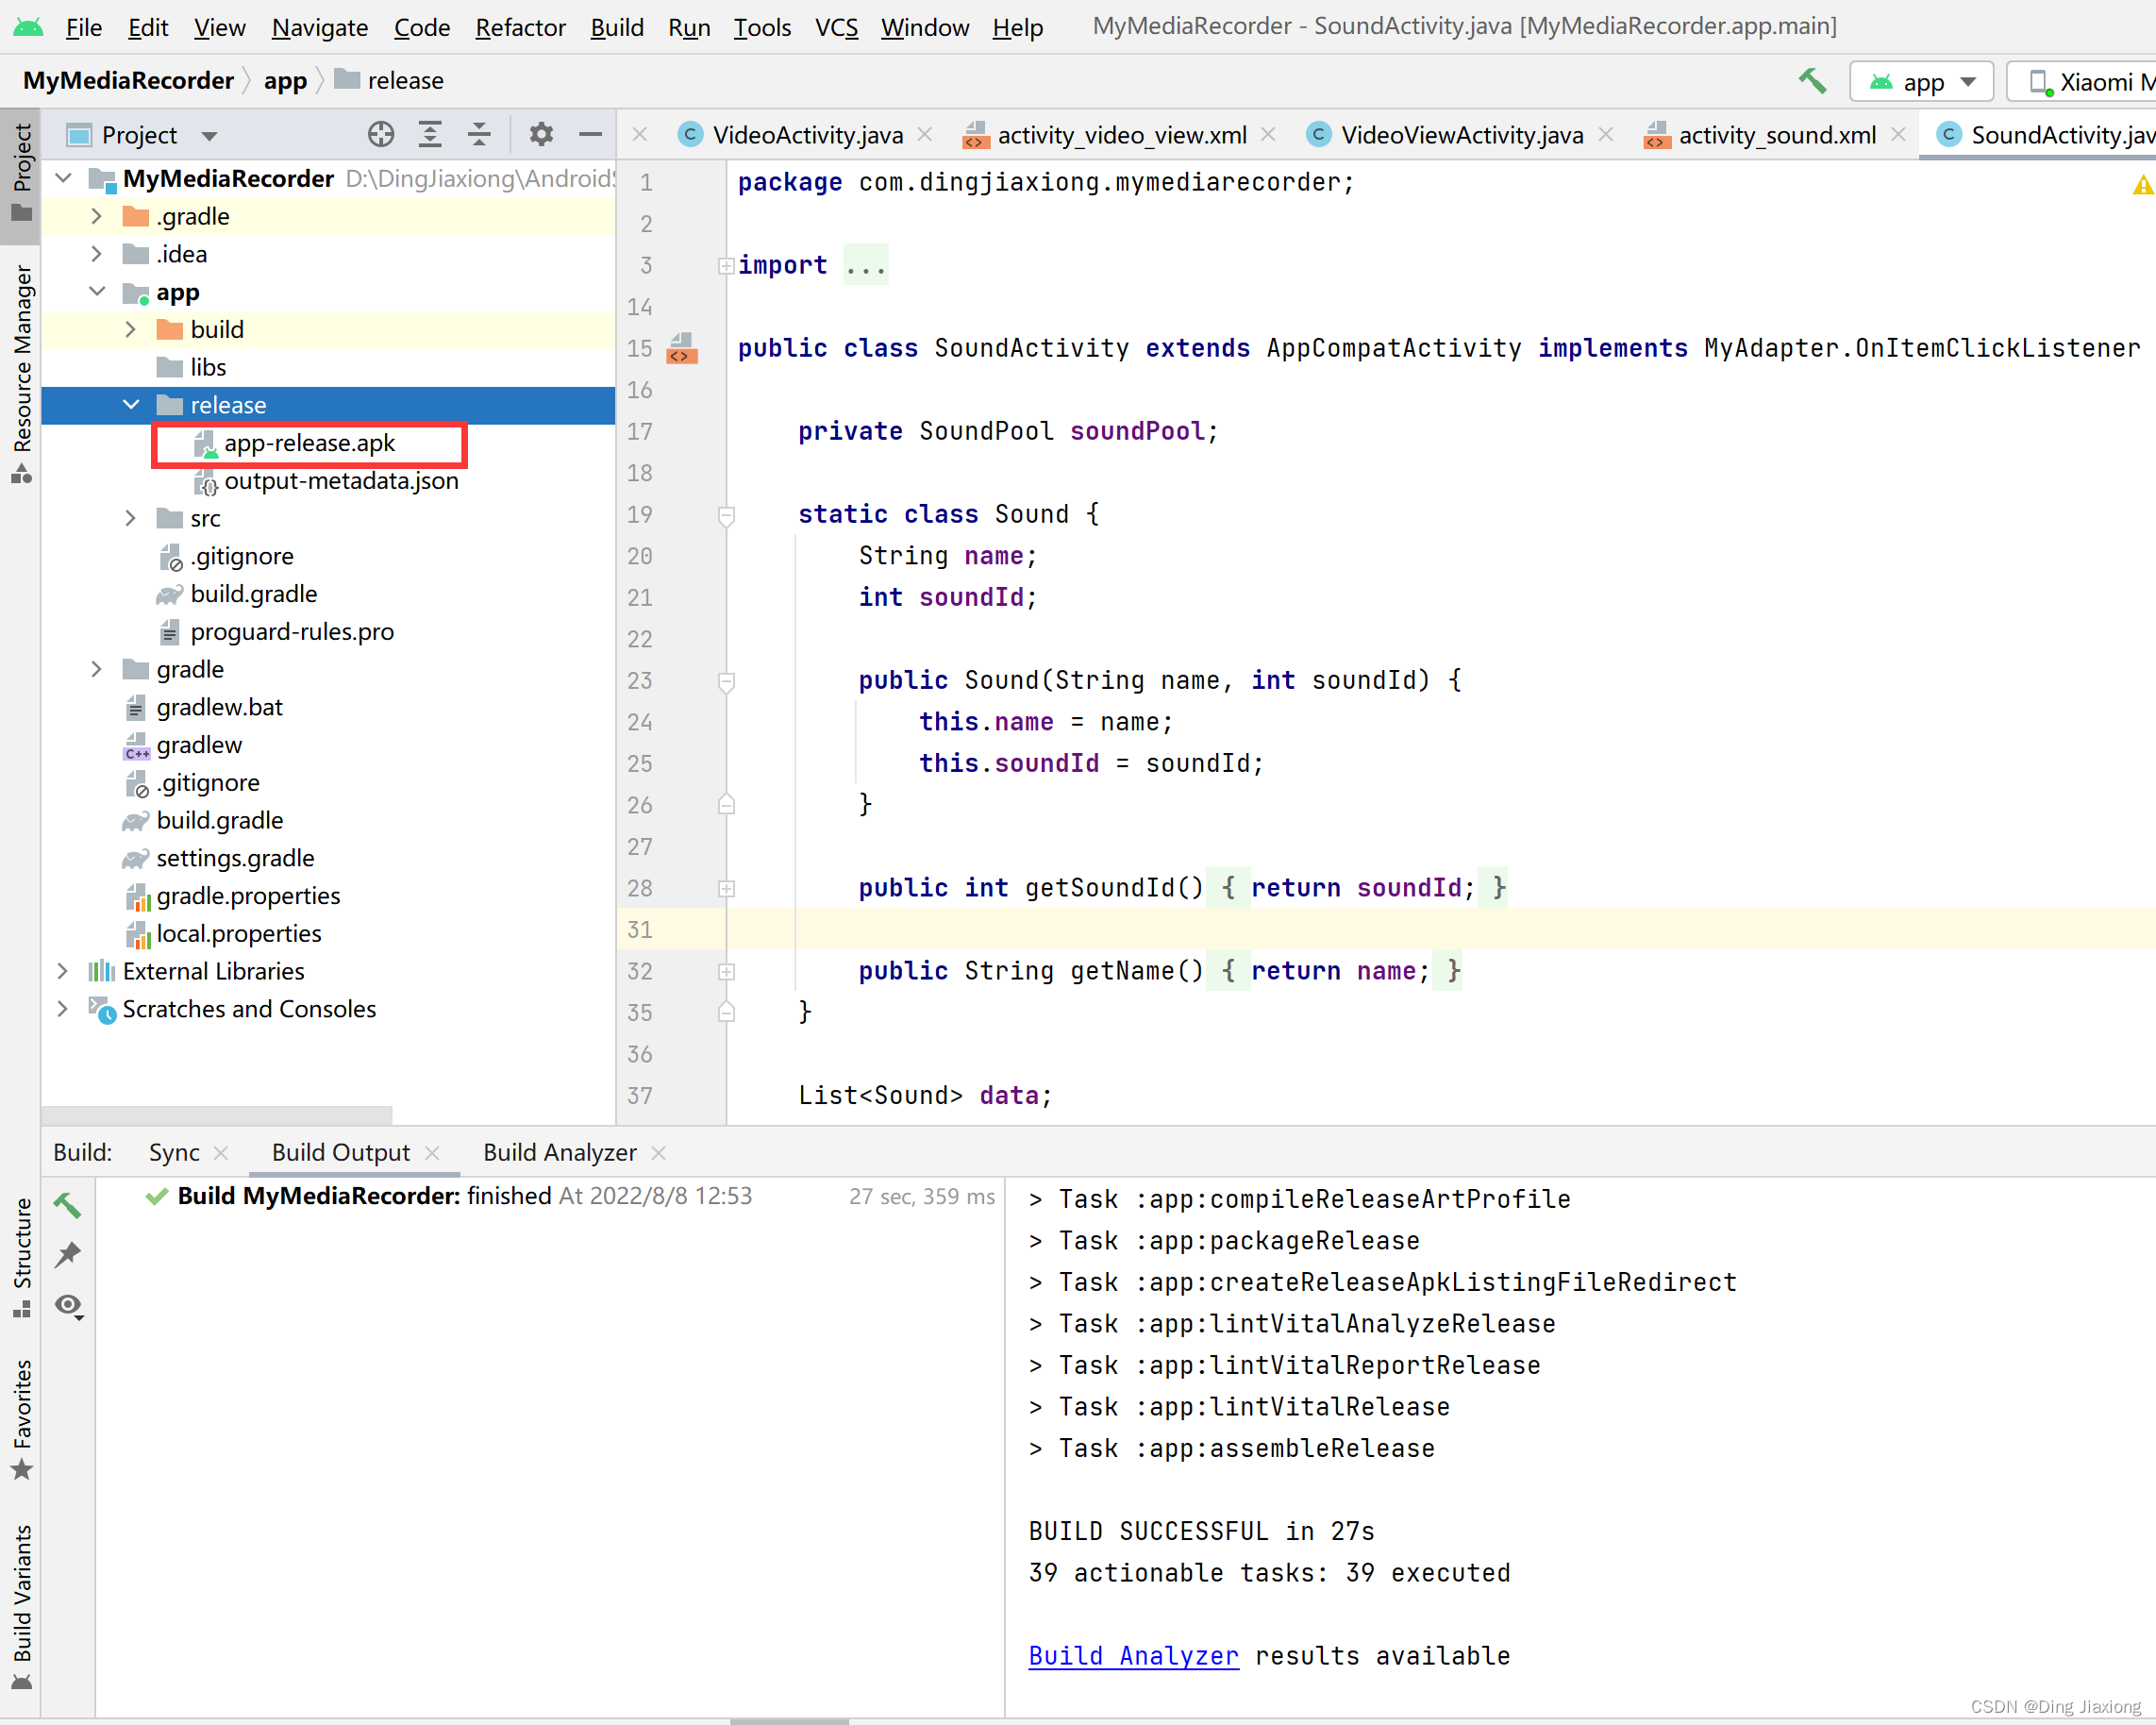Viewport: 2156px width, 1725px height.
Task: Open the Sync build tab
Action: point(174,1152)
